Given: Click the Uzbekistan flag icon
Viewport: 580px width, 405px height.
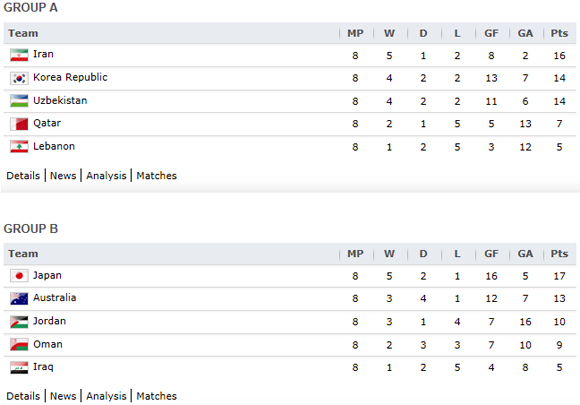Looking at the screenshot, I should point(19,101).
